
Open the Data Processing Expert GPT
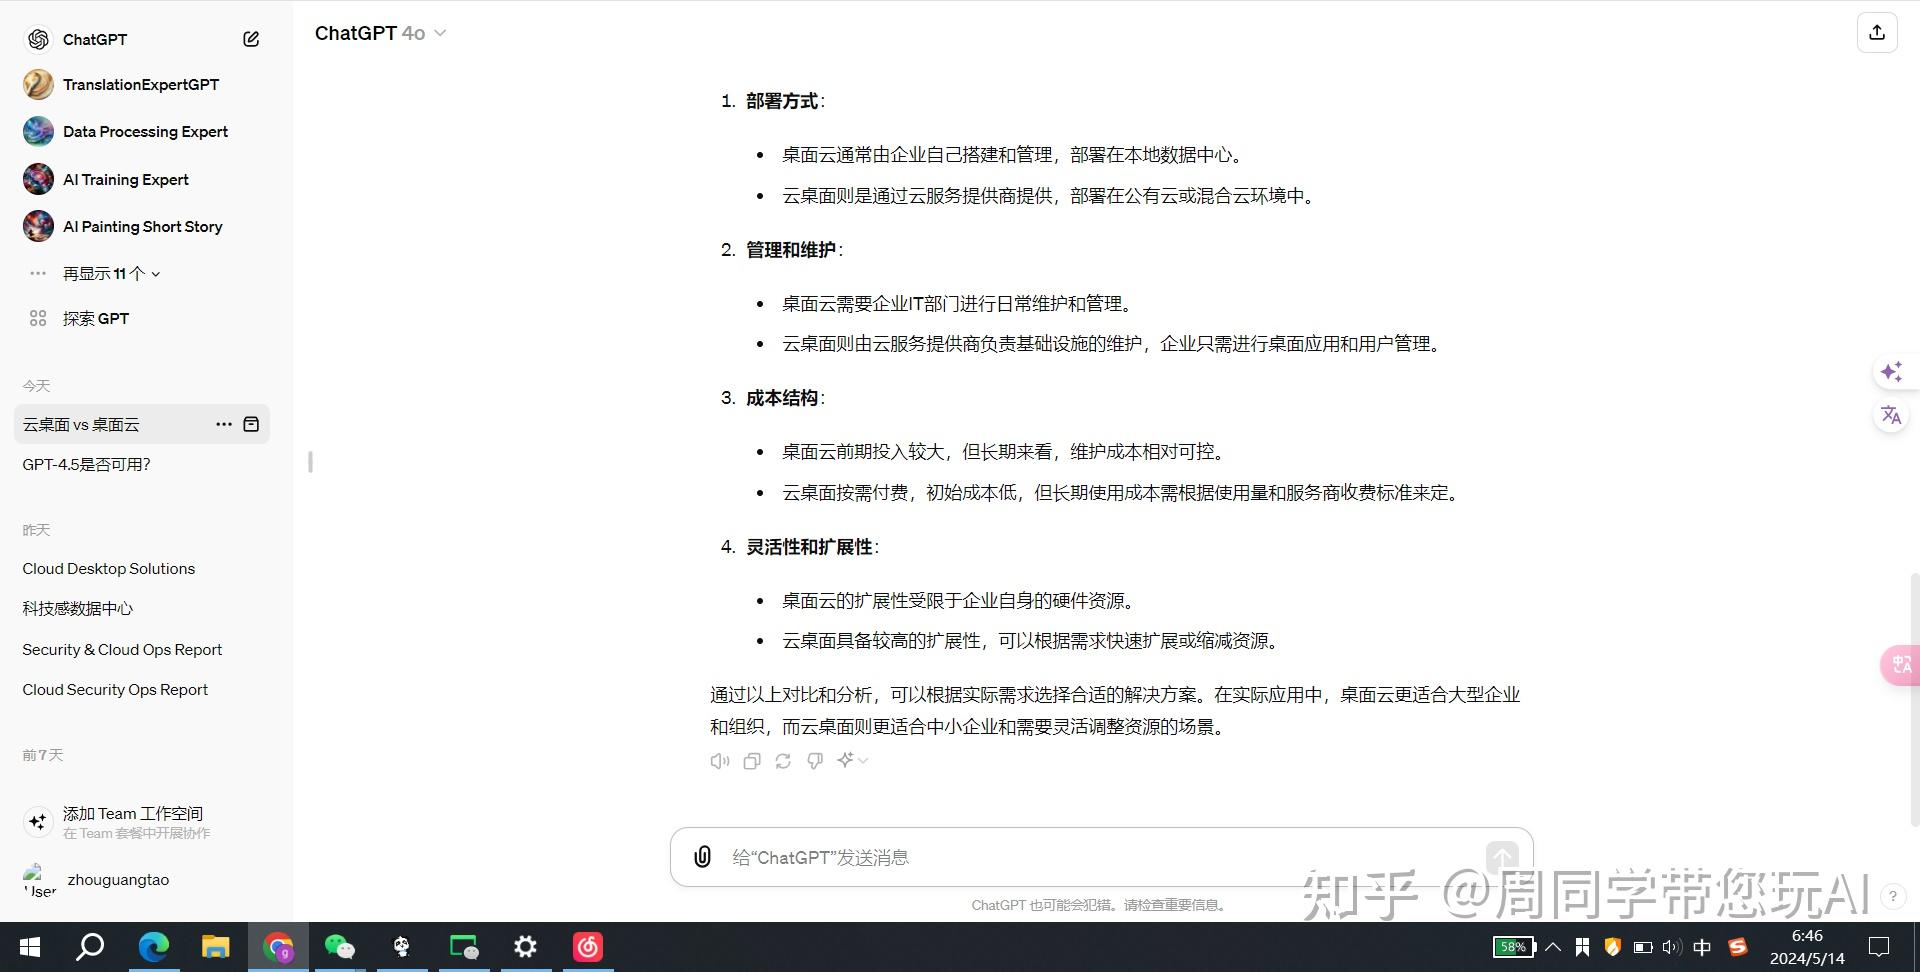pyautogui.click(x=145, y=131)
